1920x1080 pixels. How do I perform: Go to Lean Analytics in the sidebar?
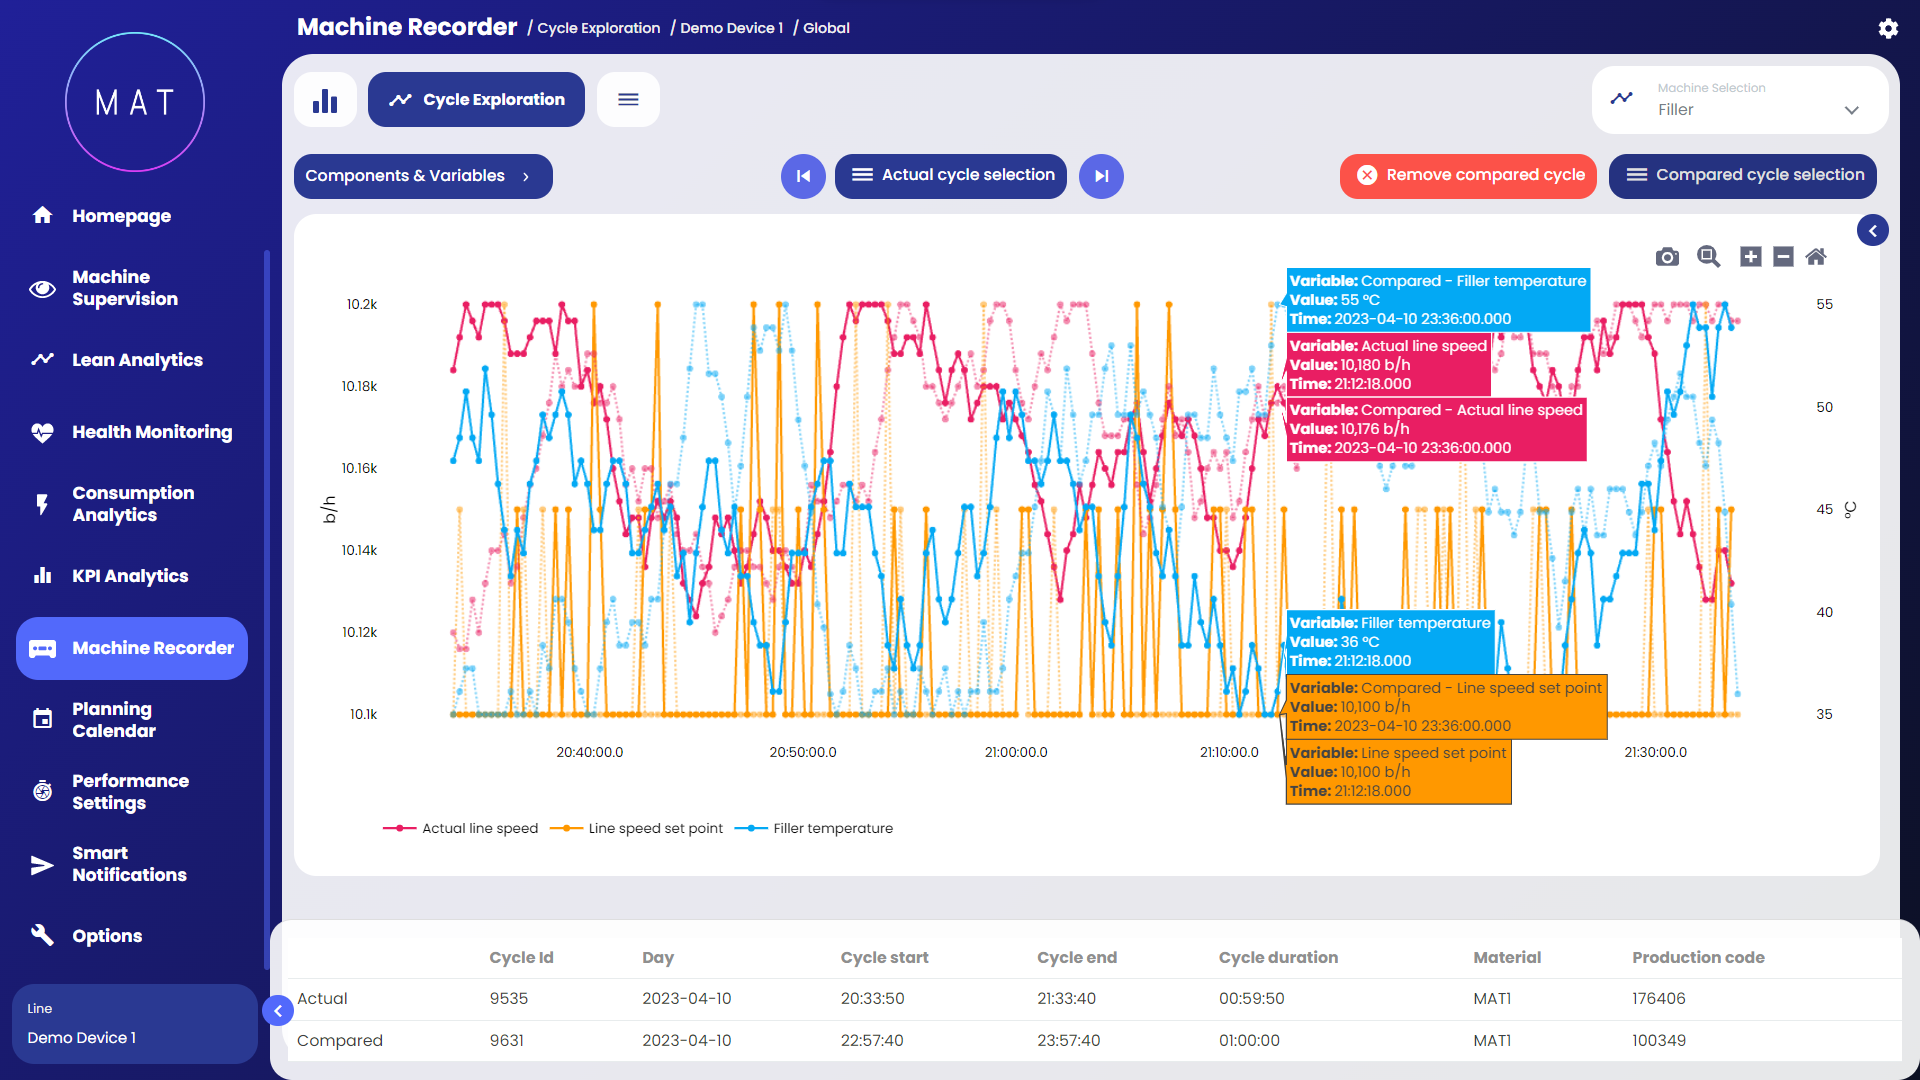point(137,360)
